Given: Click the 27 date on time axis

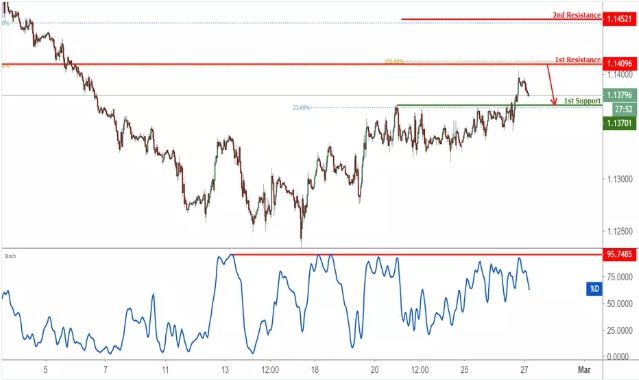Looking at the screenshot, I should [524, 370].
